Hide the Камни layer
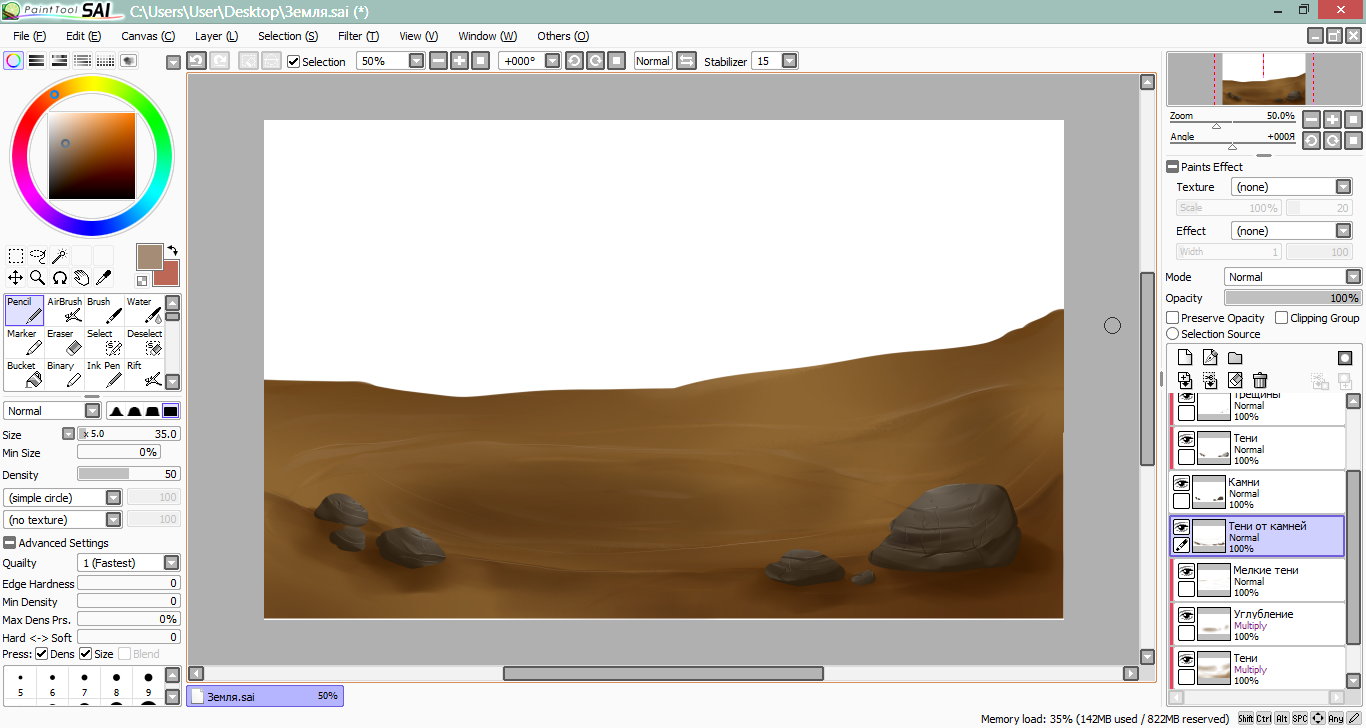 pyautogui.click(x=1181, y=483)
